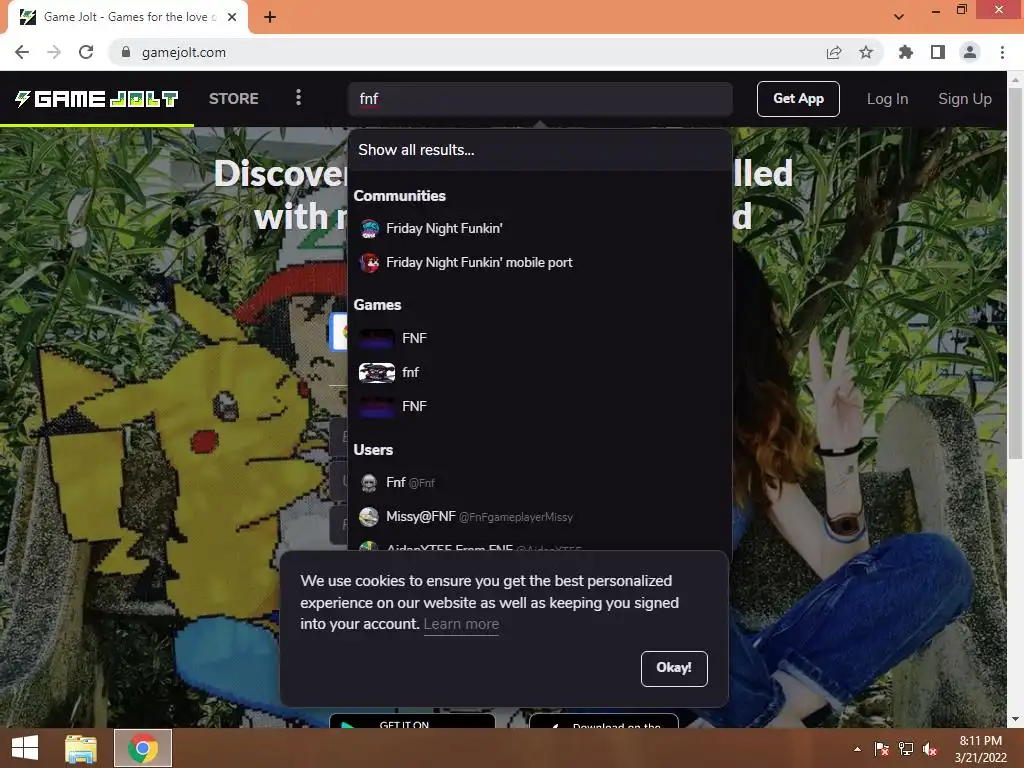Open the Friday Night Funkin' community
This screenshot has height=768, width=1024.
pyautogui.click(x=540, y=228)
